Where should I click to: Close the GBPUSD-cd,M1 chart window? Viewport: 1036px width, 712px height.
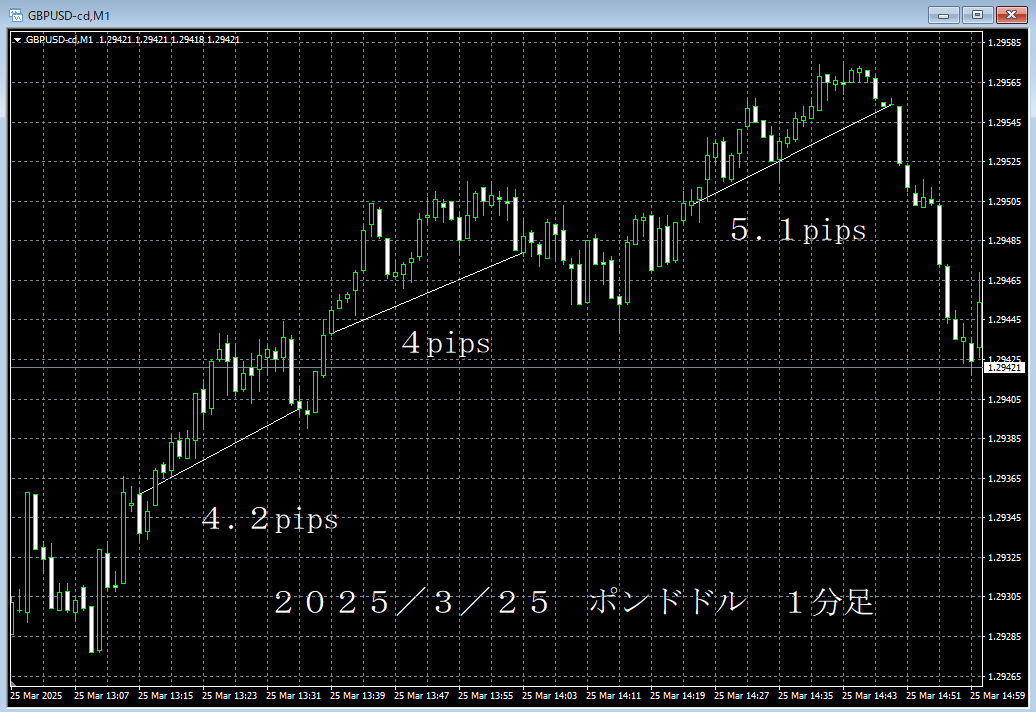pos(1009,15)
